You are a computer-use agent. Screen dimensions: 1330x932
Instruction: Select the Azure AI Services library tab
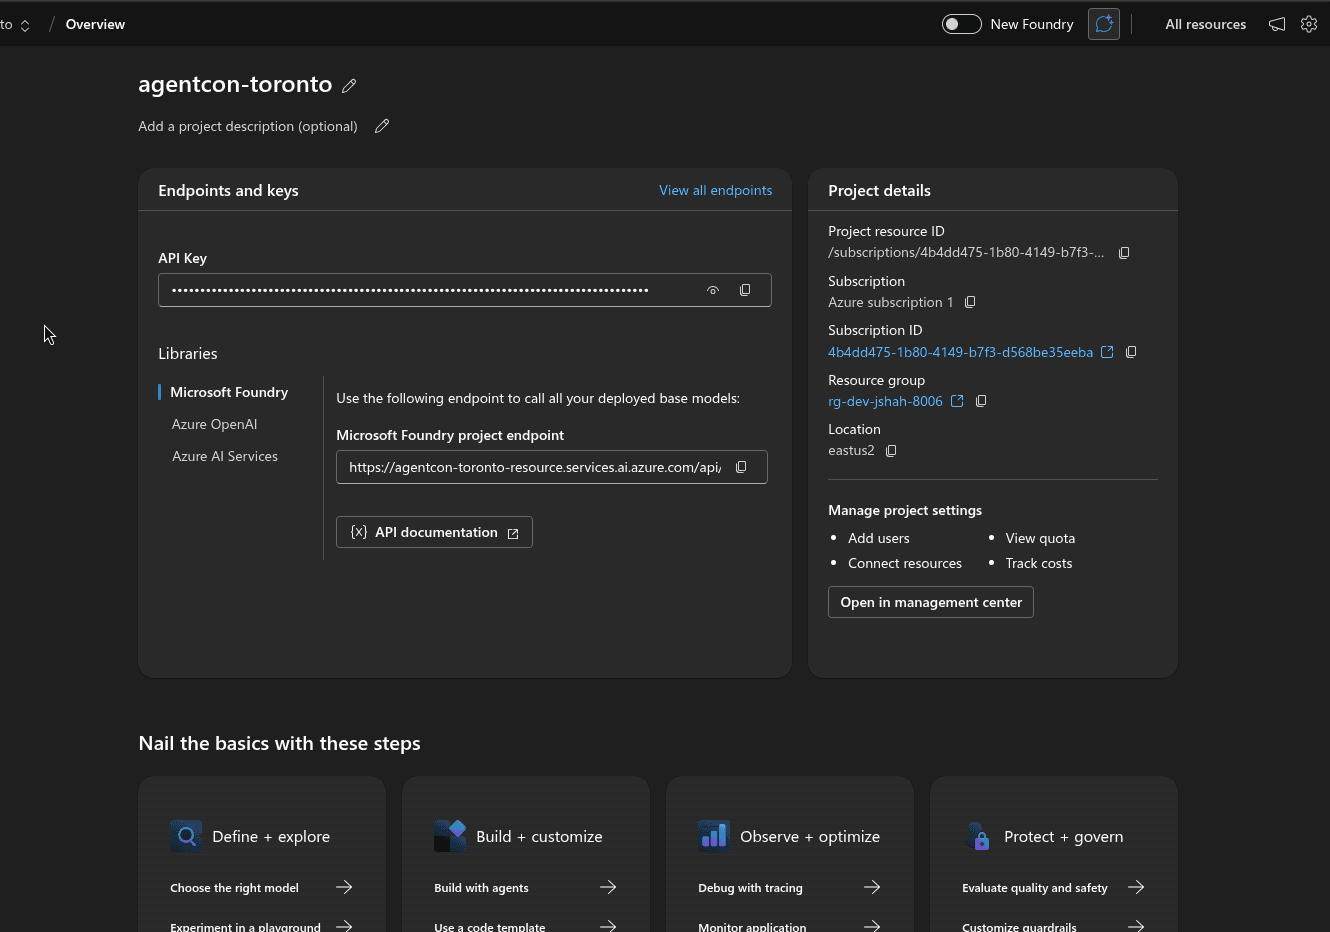225,456
